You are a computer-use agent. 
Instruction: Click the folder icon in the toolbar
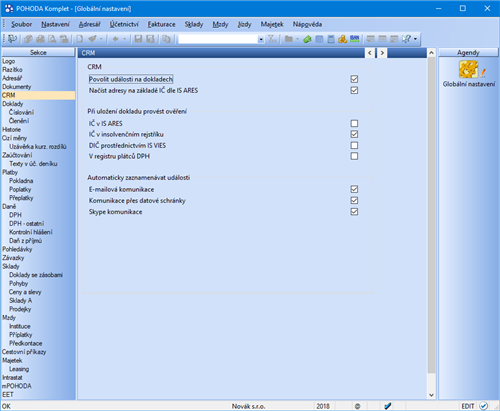pos(289,39)
